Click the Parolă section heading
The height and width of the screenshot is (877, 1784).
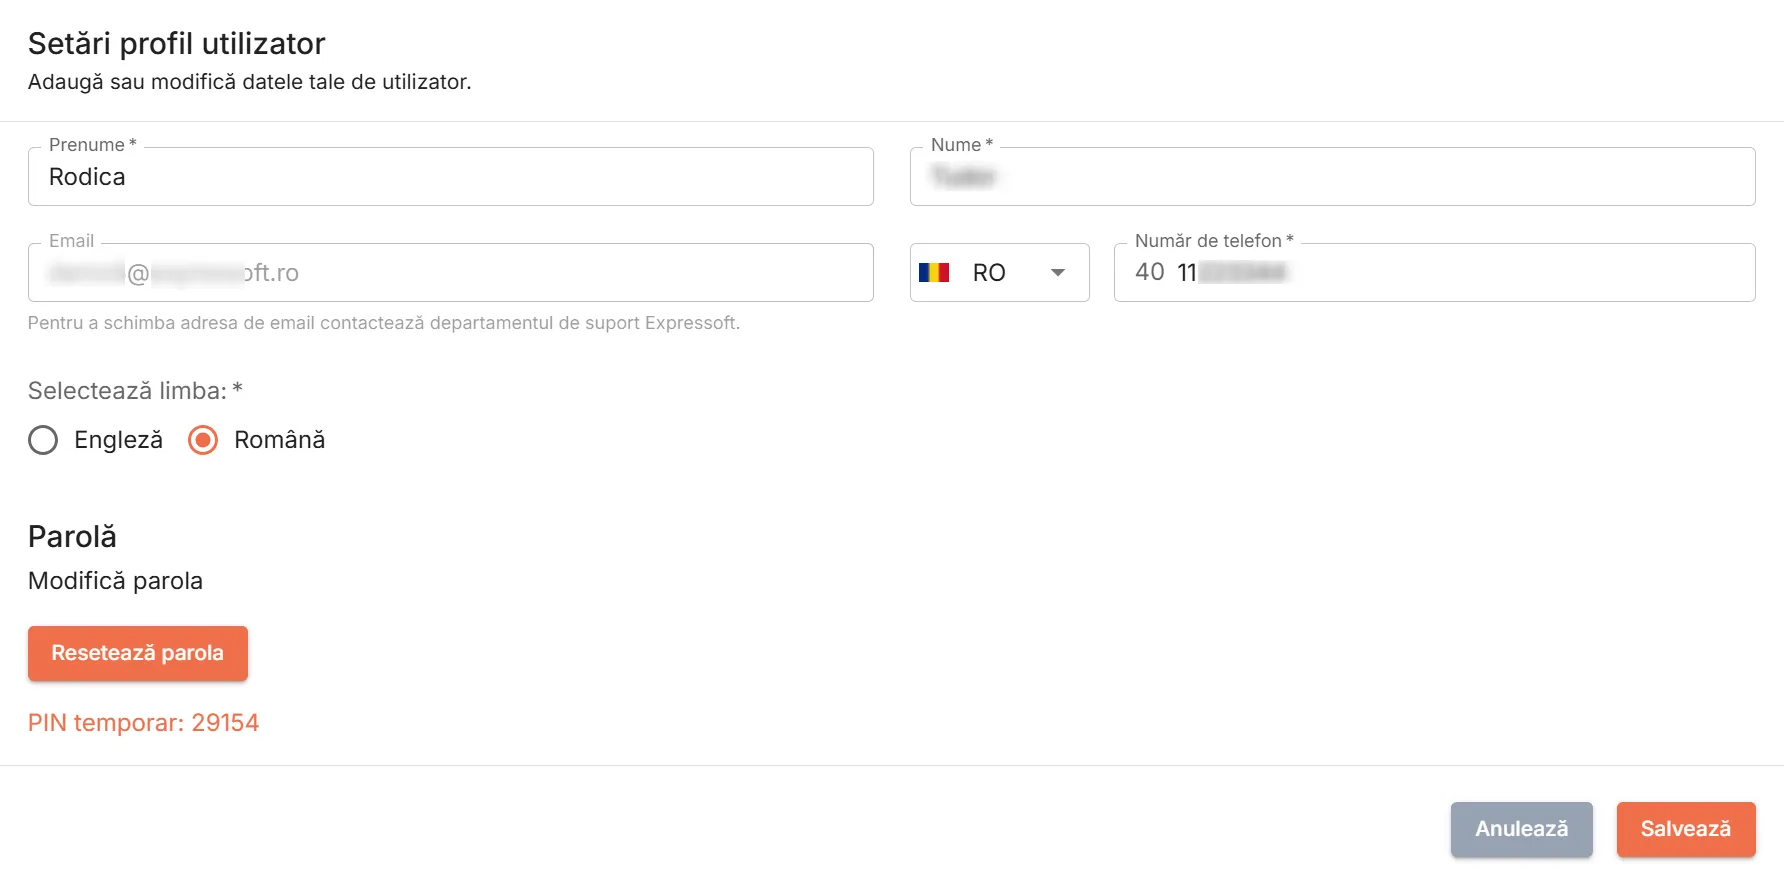coord(72,537)
